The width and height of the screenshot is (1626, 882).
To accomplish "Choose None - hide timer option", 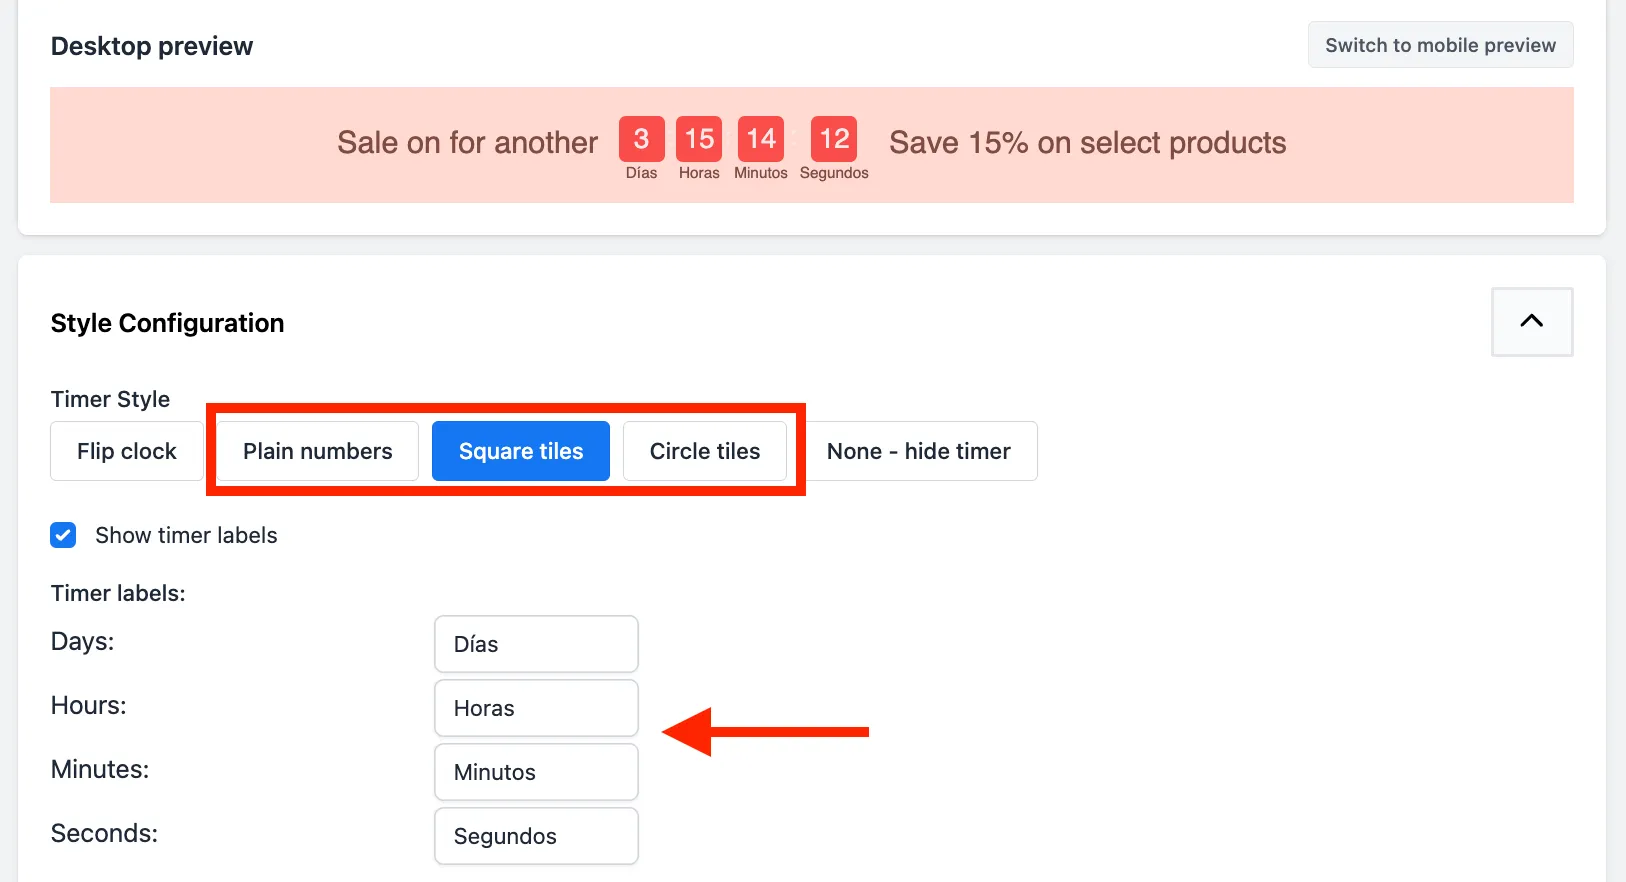I will pos(918,451).
